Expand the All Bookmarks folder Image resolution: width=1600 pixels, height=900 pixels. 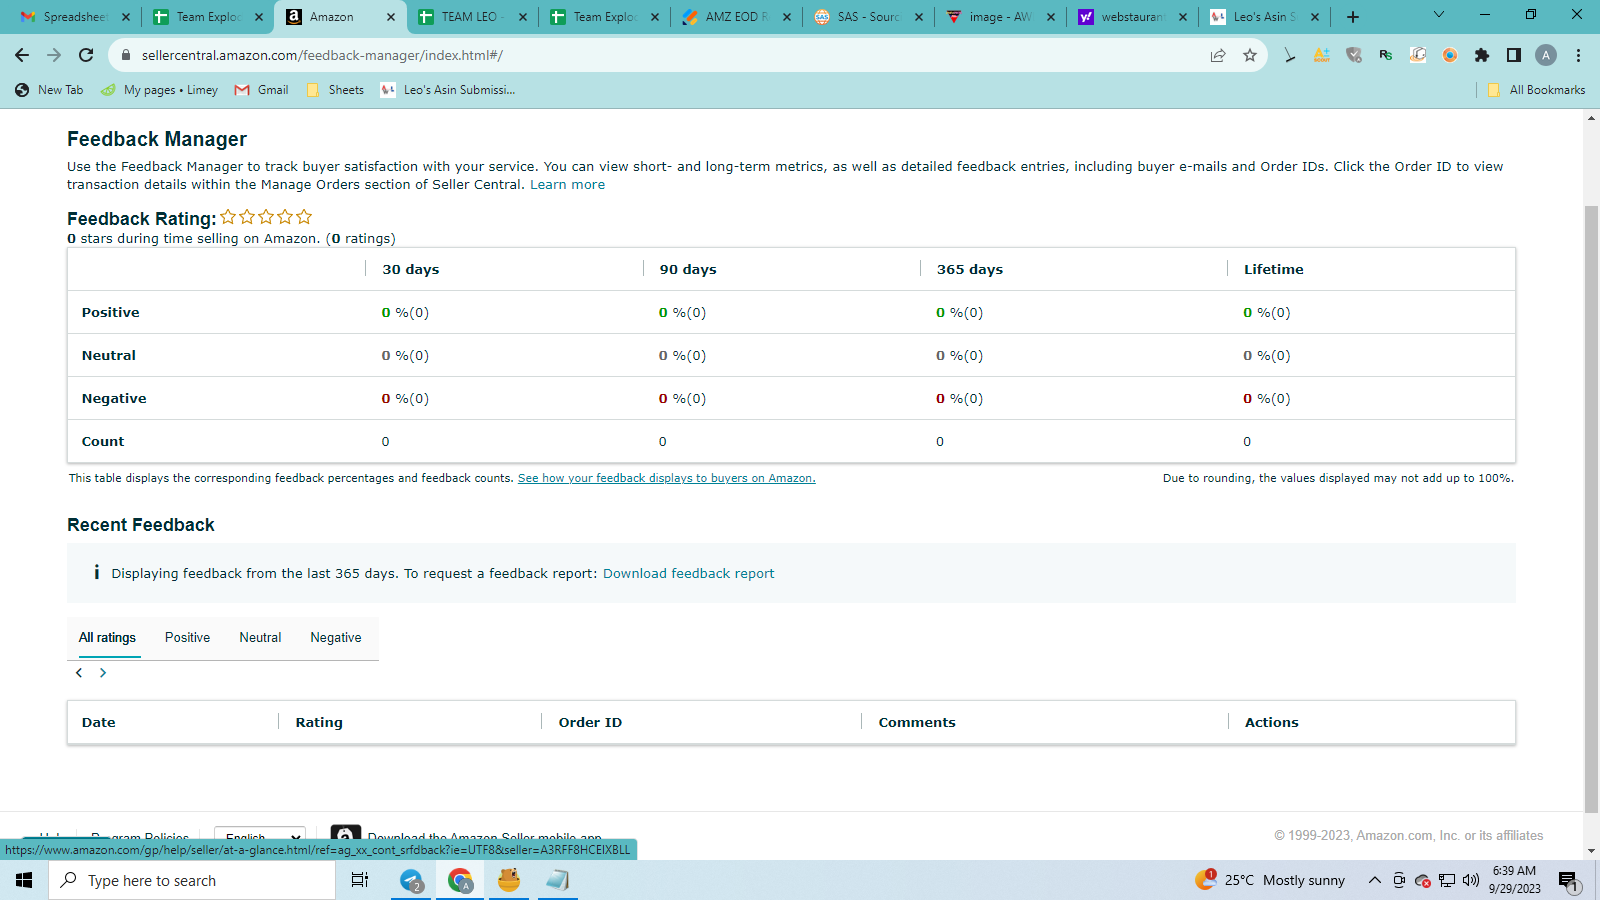[1536, 90]
